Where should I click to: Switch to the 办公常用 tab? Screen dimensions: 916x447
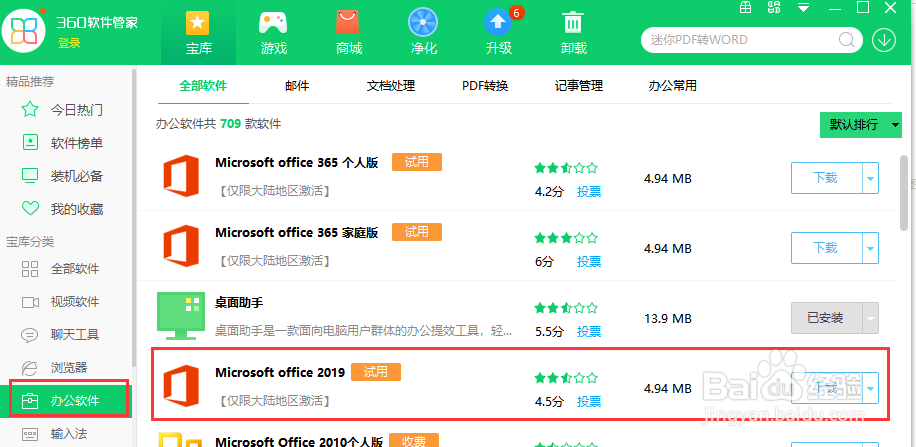click(x=673, y=86)
